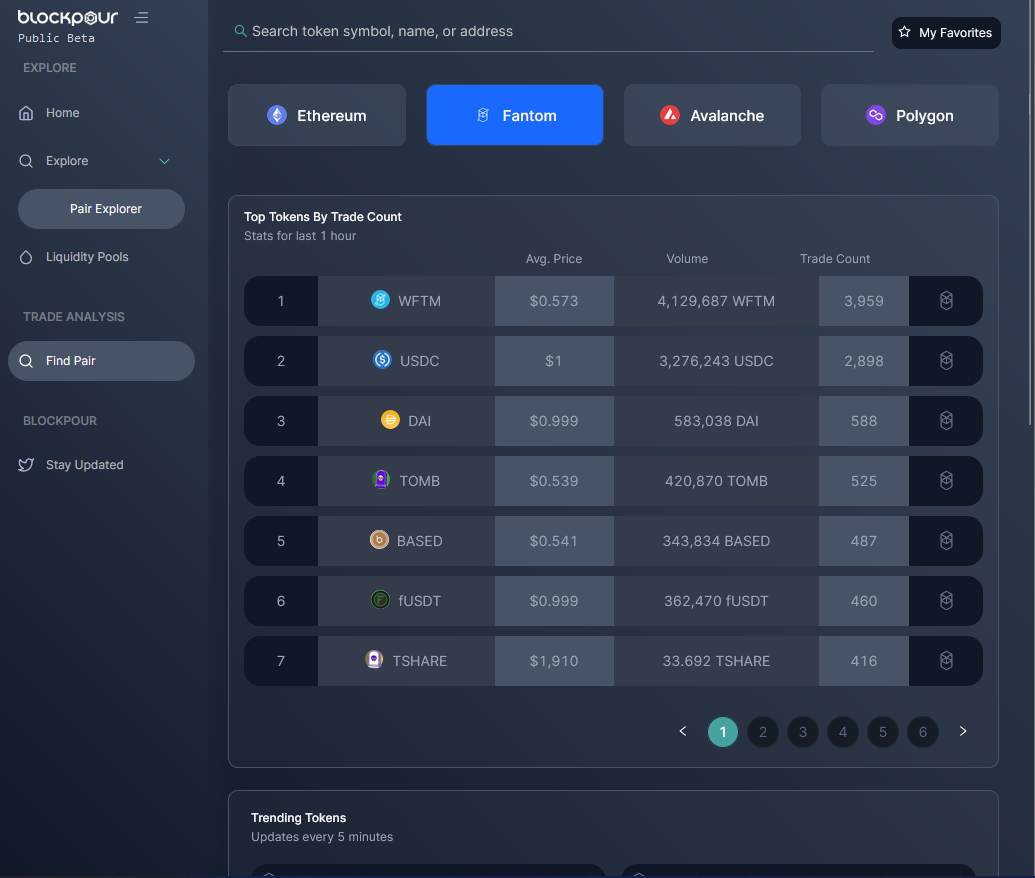Click WFTM token name
Viewport: 1035px width, 878px height.
[420, 301]
